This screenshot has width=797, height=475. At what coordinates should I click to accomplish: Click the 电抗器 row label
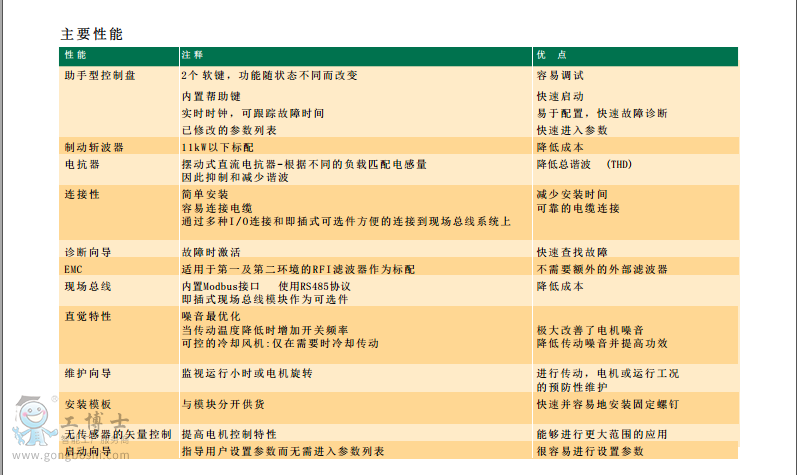[x=81, y=164]
